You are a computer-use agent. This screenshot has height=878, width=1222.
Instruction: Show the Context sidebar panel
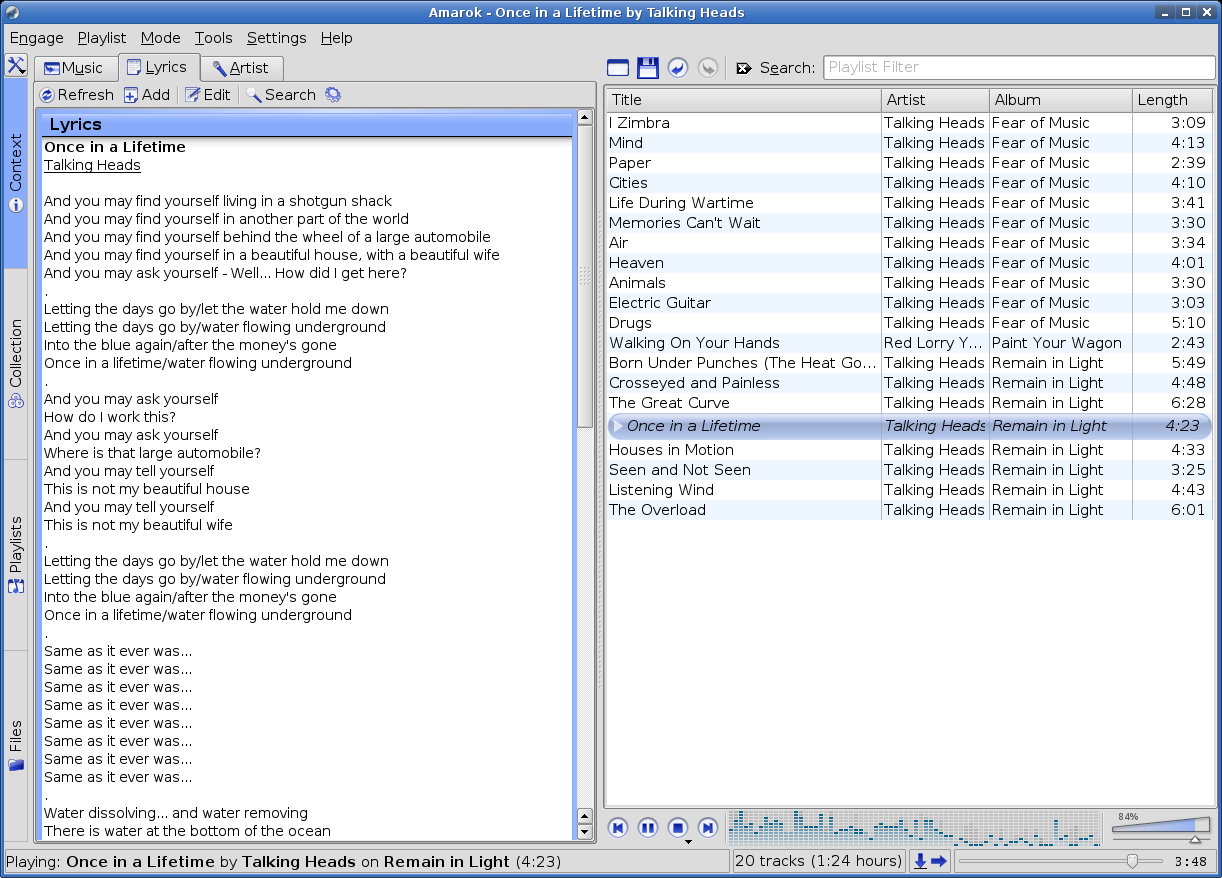coord(16,174)
